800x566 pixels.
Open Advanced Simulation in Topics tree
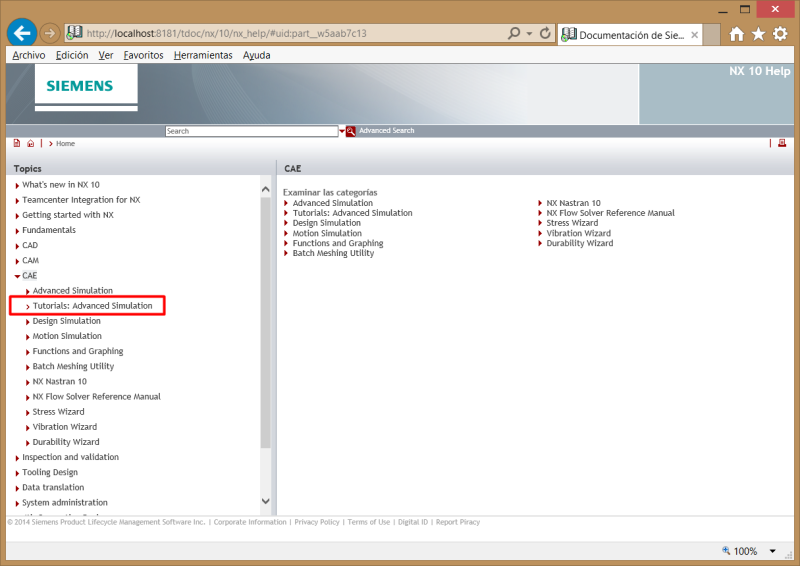pyautogui.click(x=72, y=291)
